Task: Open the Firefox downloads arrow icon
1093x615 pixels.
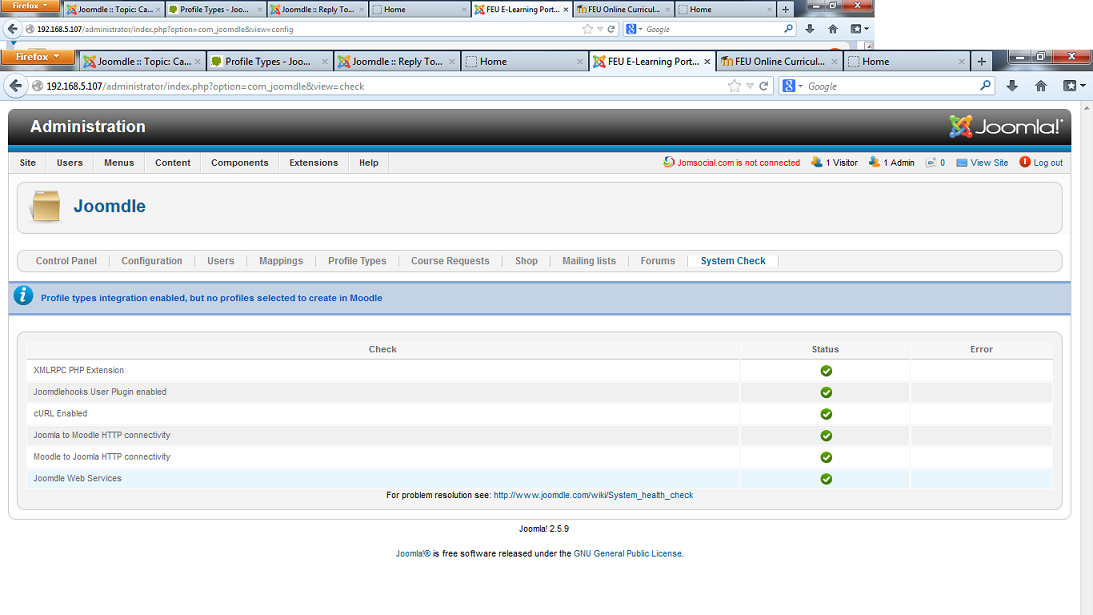Action: (1012, 86)
